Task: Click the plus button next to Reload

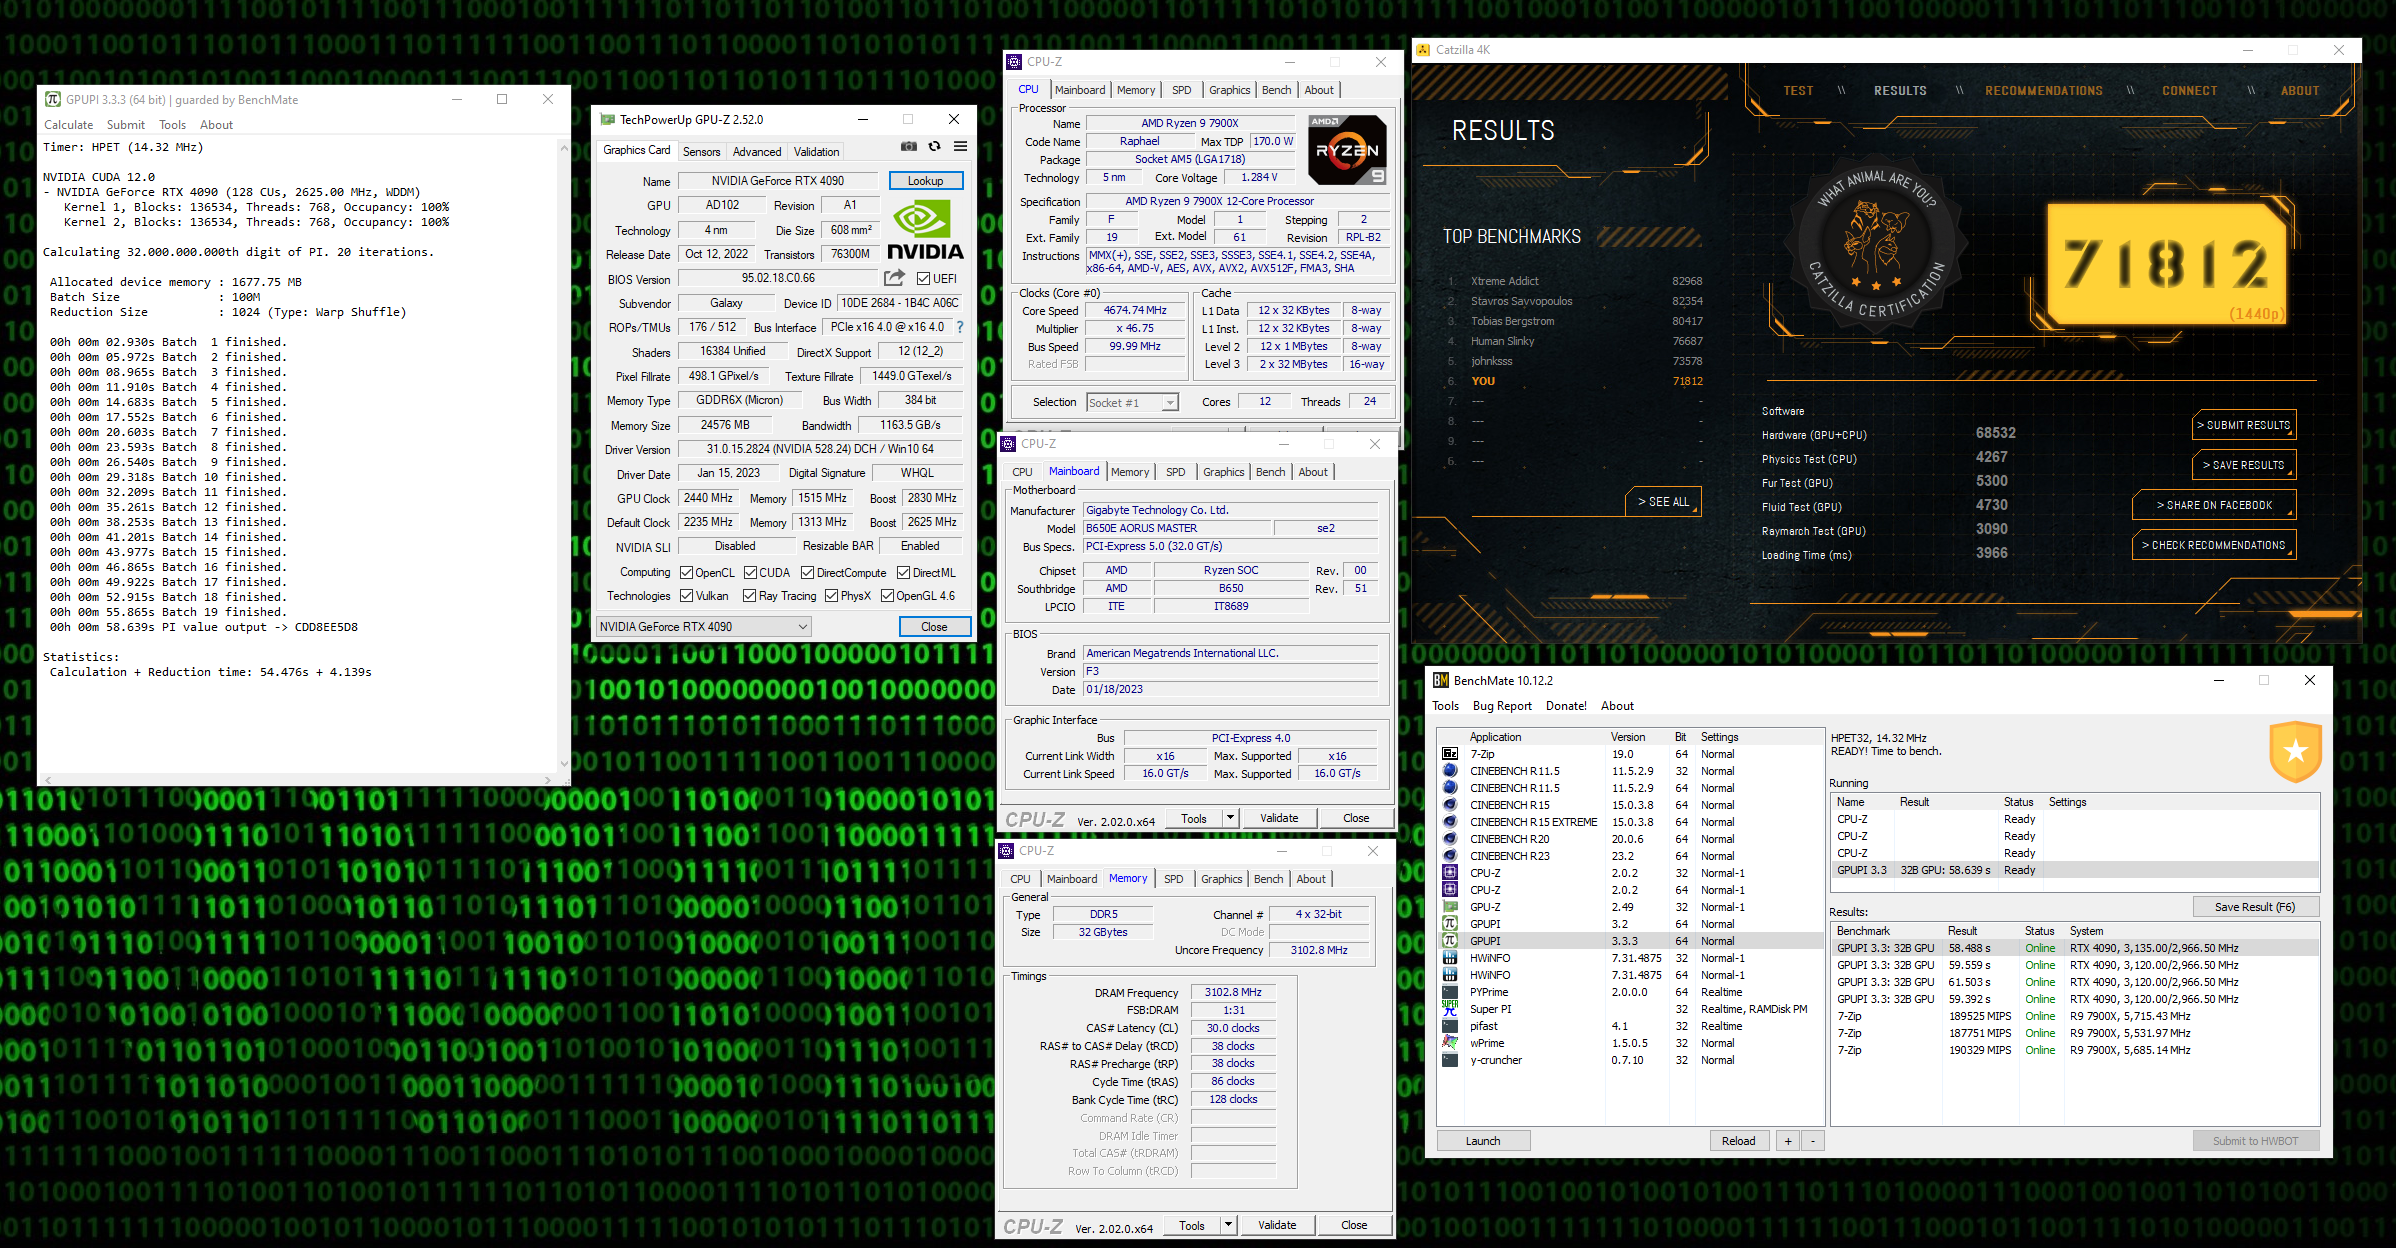Action: 1788,1141
